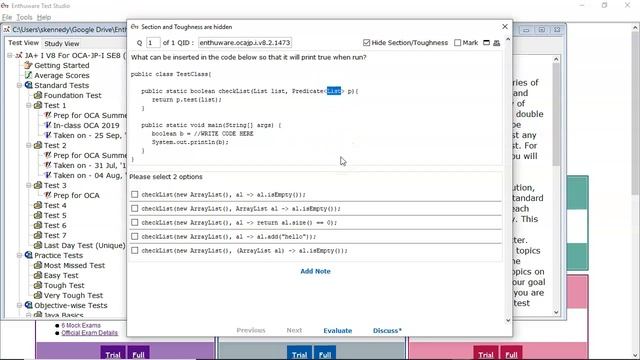Click the Foundation Test icon
The image size is (640, 360).
point(38,95)
